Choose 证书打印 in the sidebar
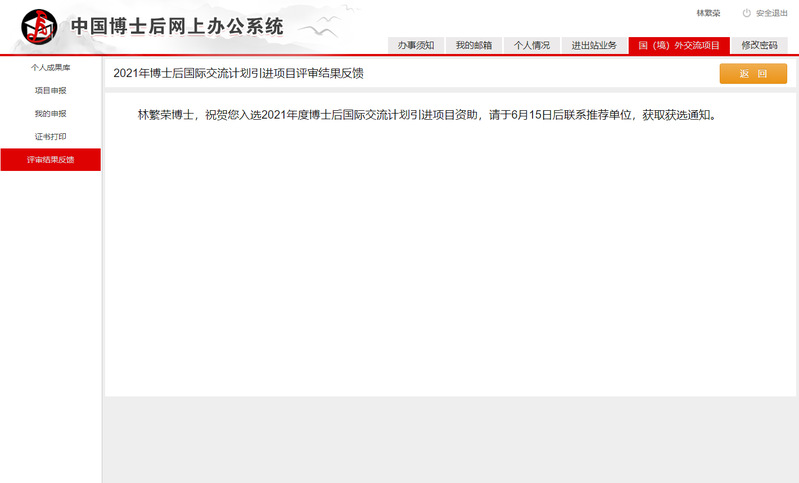Screen dimensions: 799x483 [x=50, y=136]
